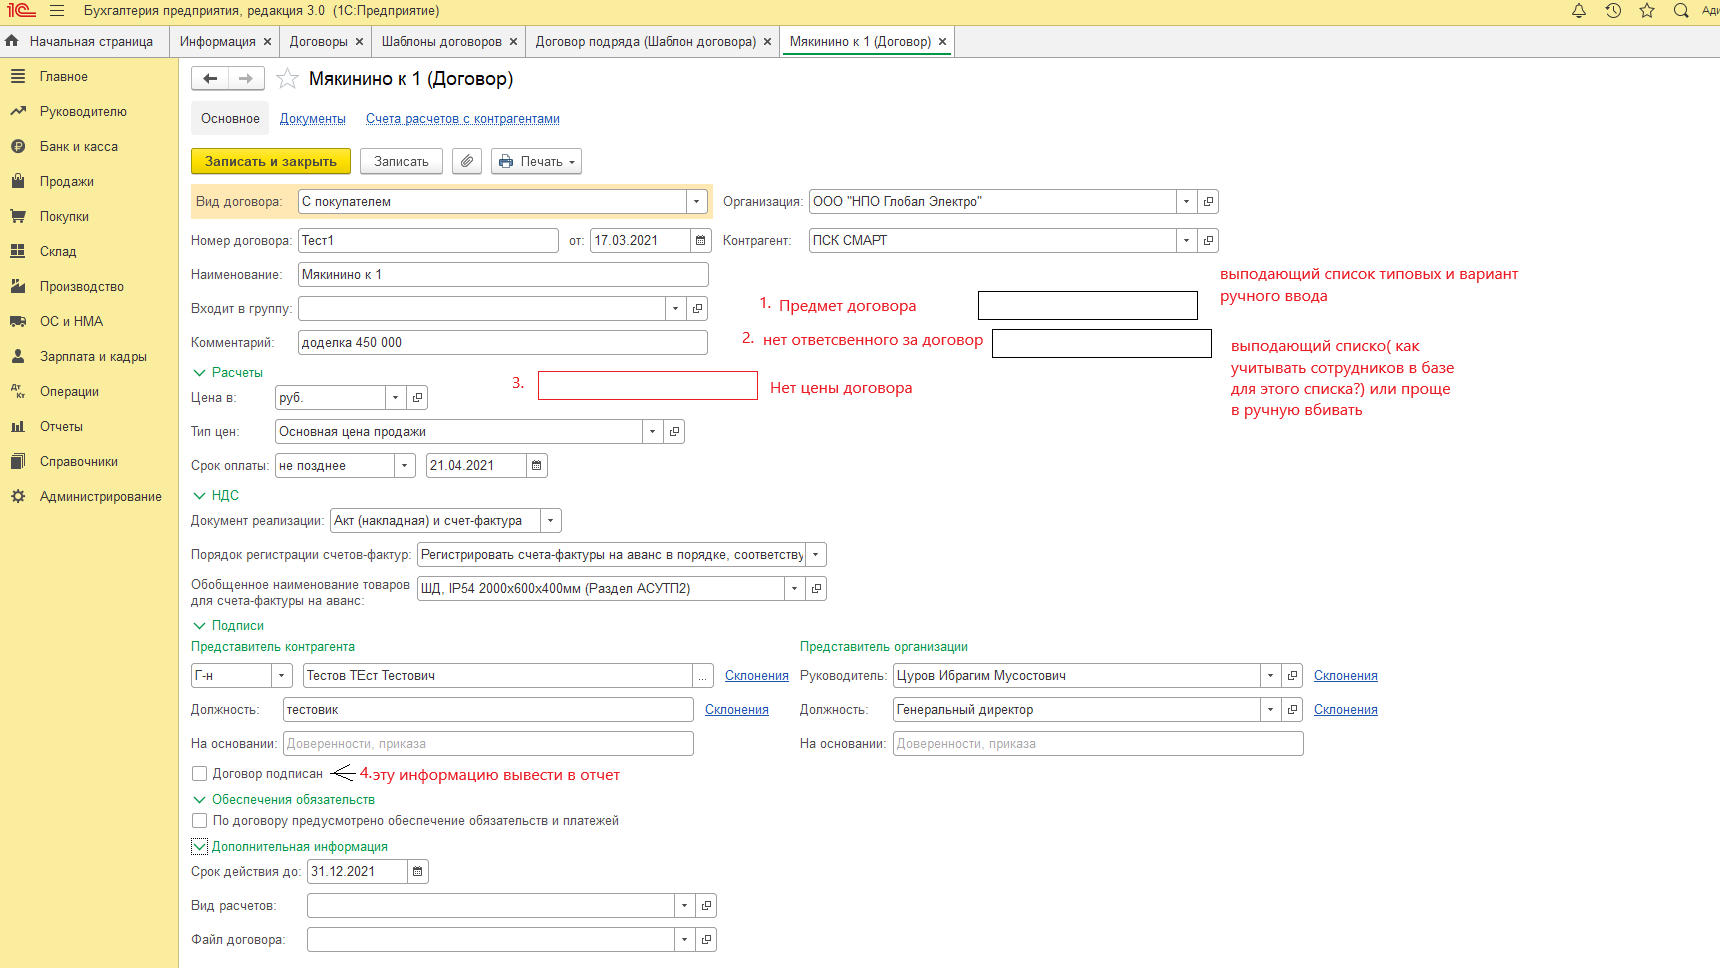Open the Счета расчетов с контрагентами link
Image resolution: width=1720 pixels, height=968 pixels.
tap(462, 119)
